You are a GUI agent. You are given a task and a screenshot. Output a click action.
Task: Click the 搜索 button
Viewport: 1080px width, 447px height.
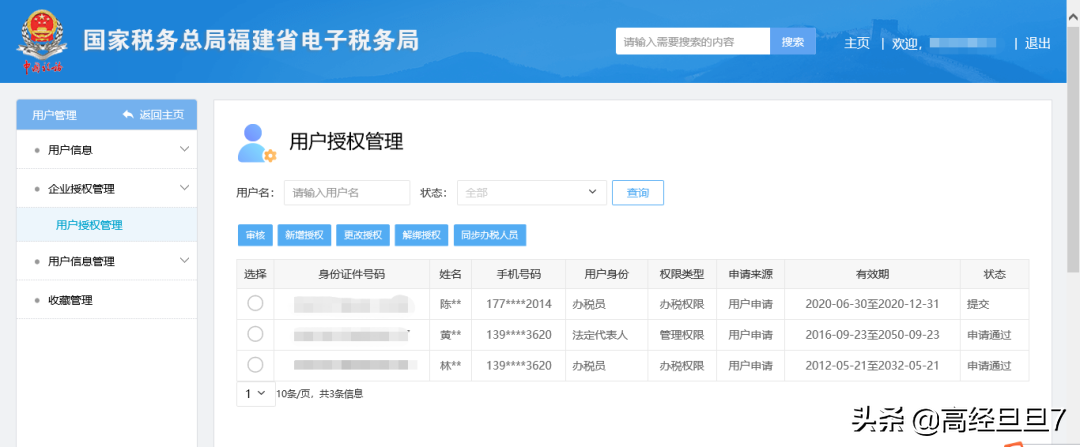coord(793,41)
